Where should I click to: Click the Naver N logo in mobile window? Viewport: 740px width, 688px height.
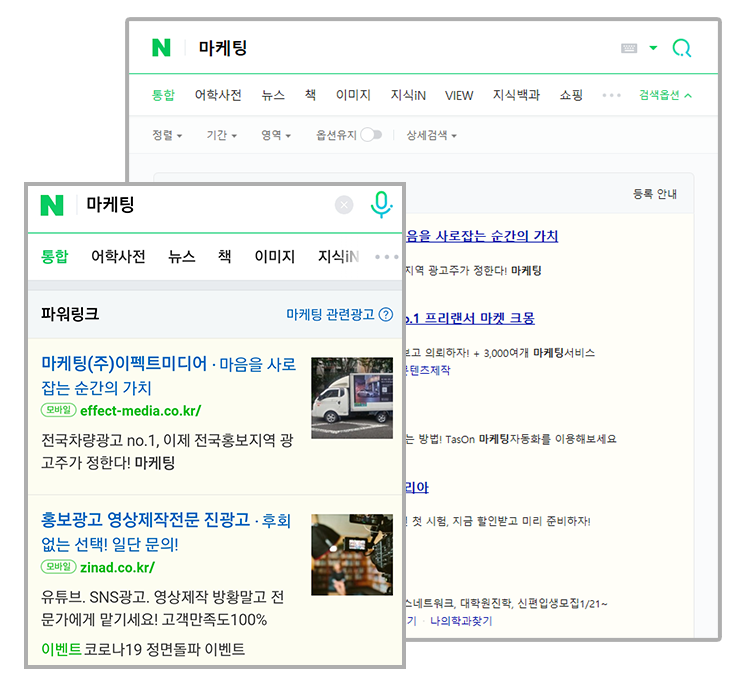click(x=52, y=205)
